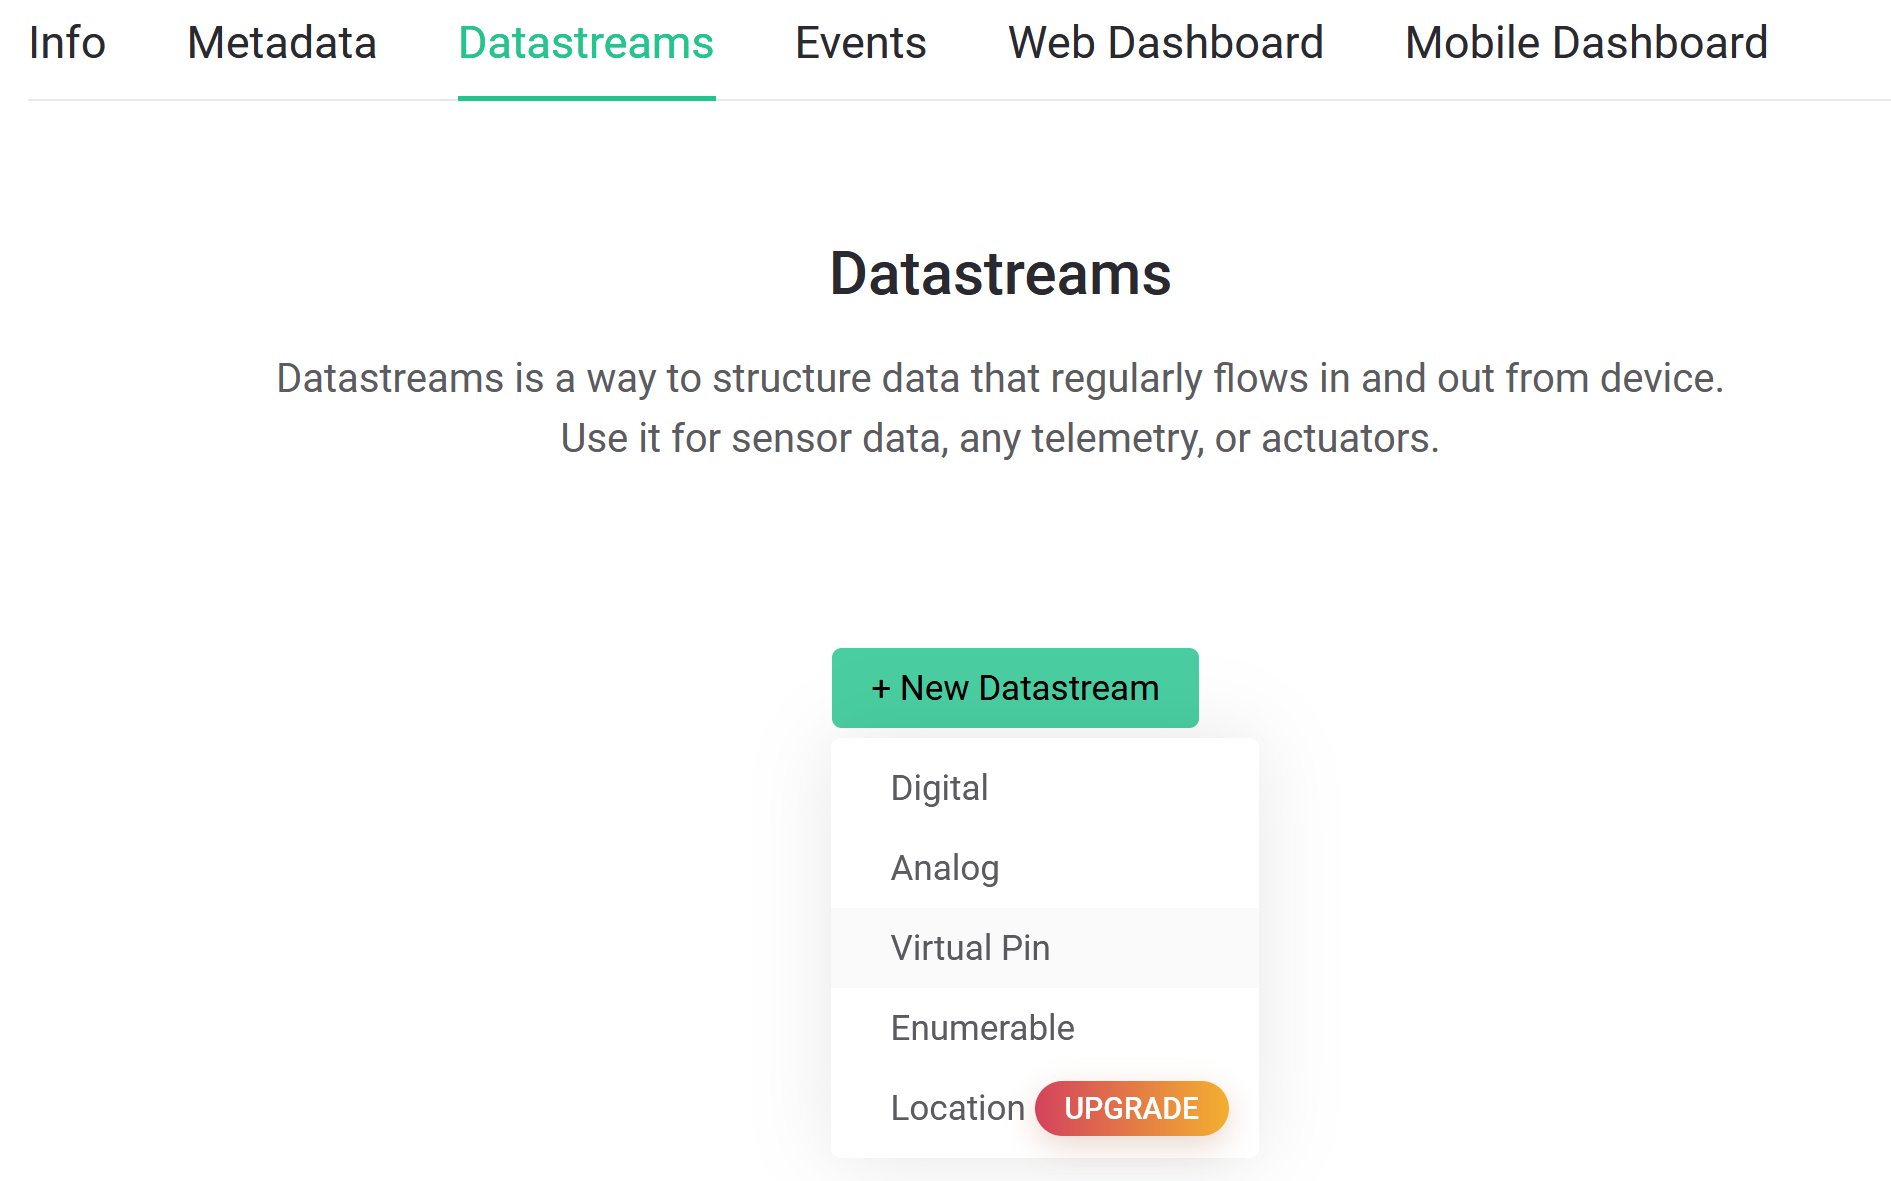The width and height of the screenshot is (1891, 1181).
Task: Open the Web Dashboard tab
Action: (x=1166, y=43)
